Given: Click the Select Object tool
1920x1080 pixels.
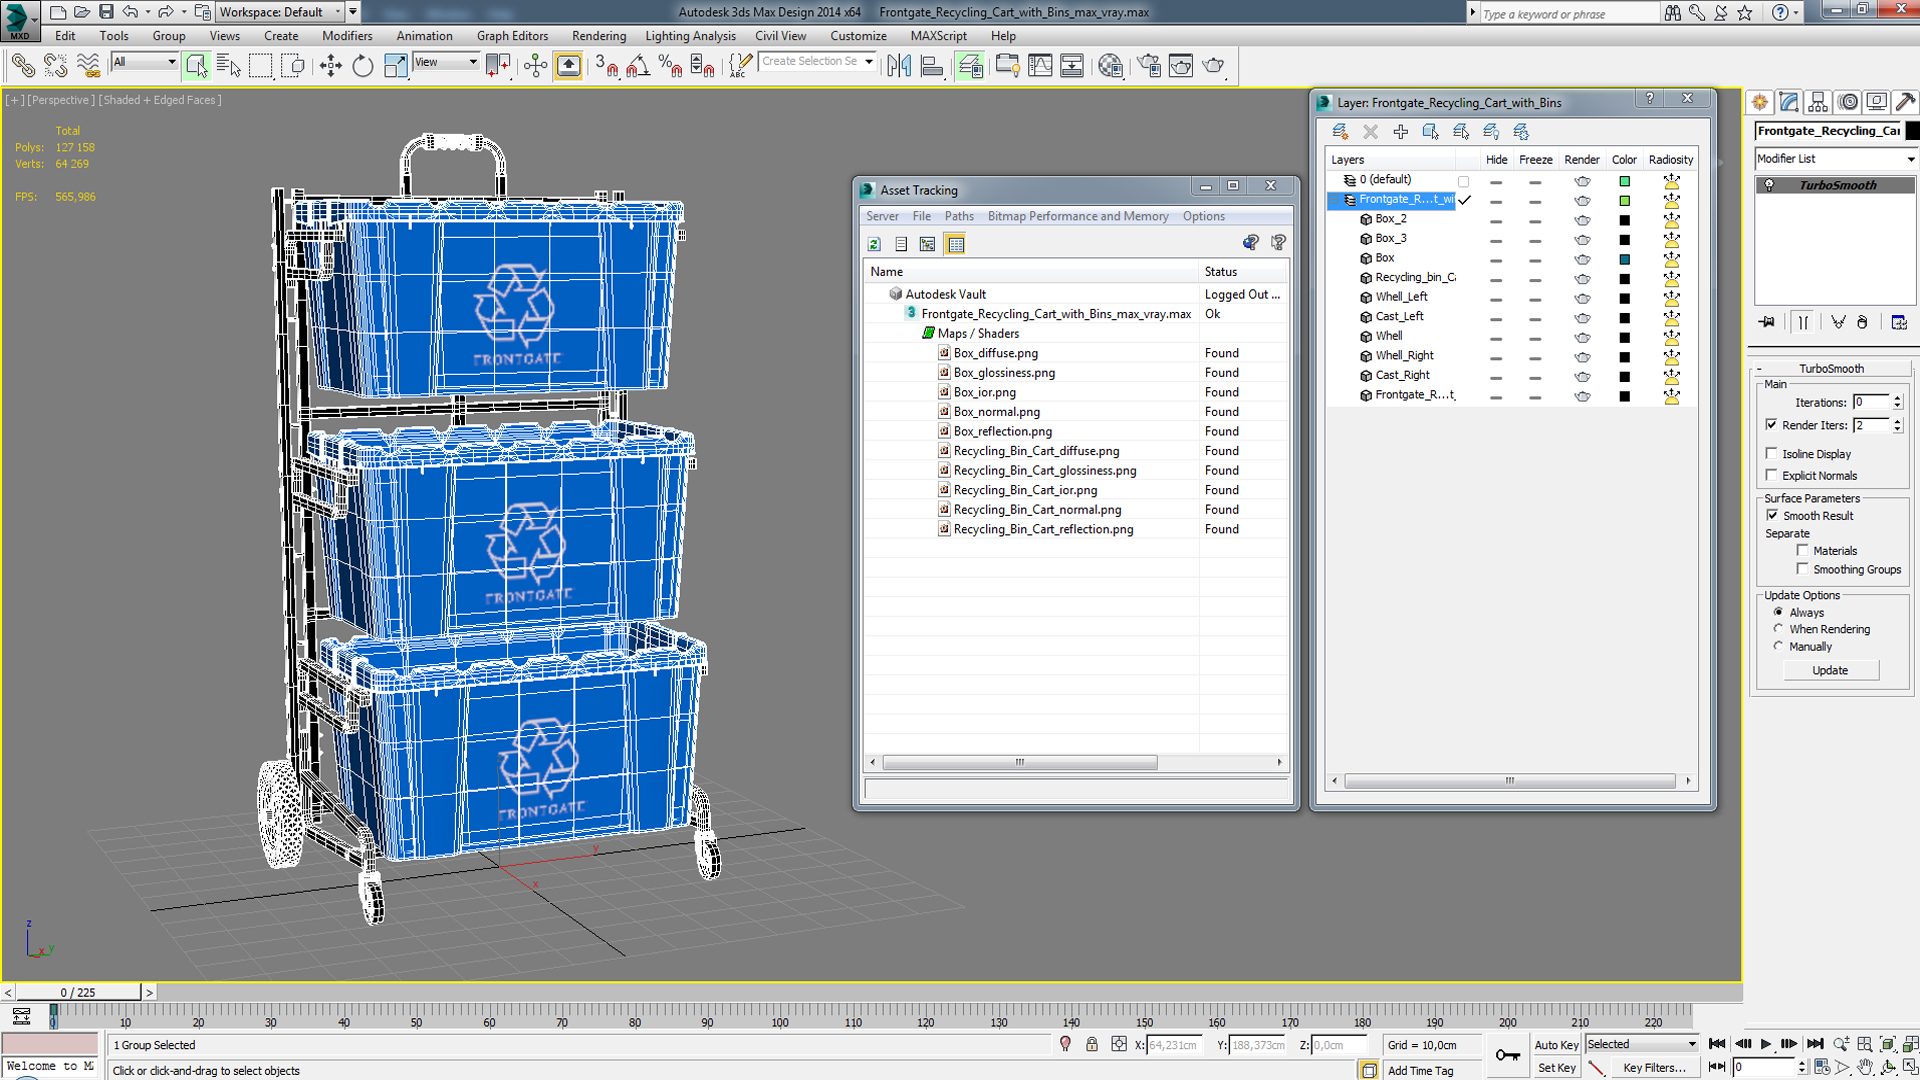Looking at the screenshot, I should 196,66.
